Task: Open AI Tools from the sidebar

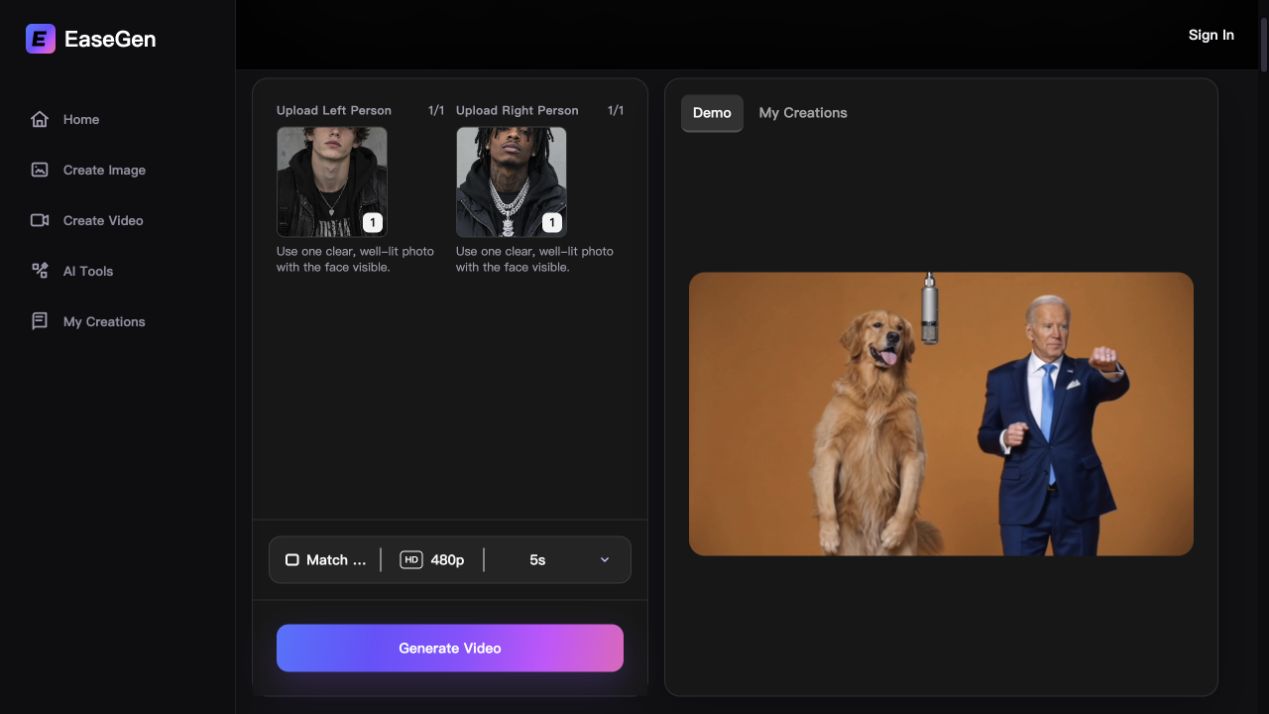Action: click(72, 271)
